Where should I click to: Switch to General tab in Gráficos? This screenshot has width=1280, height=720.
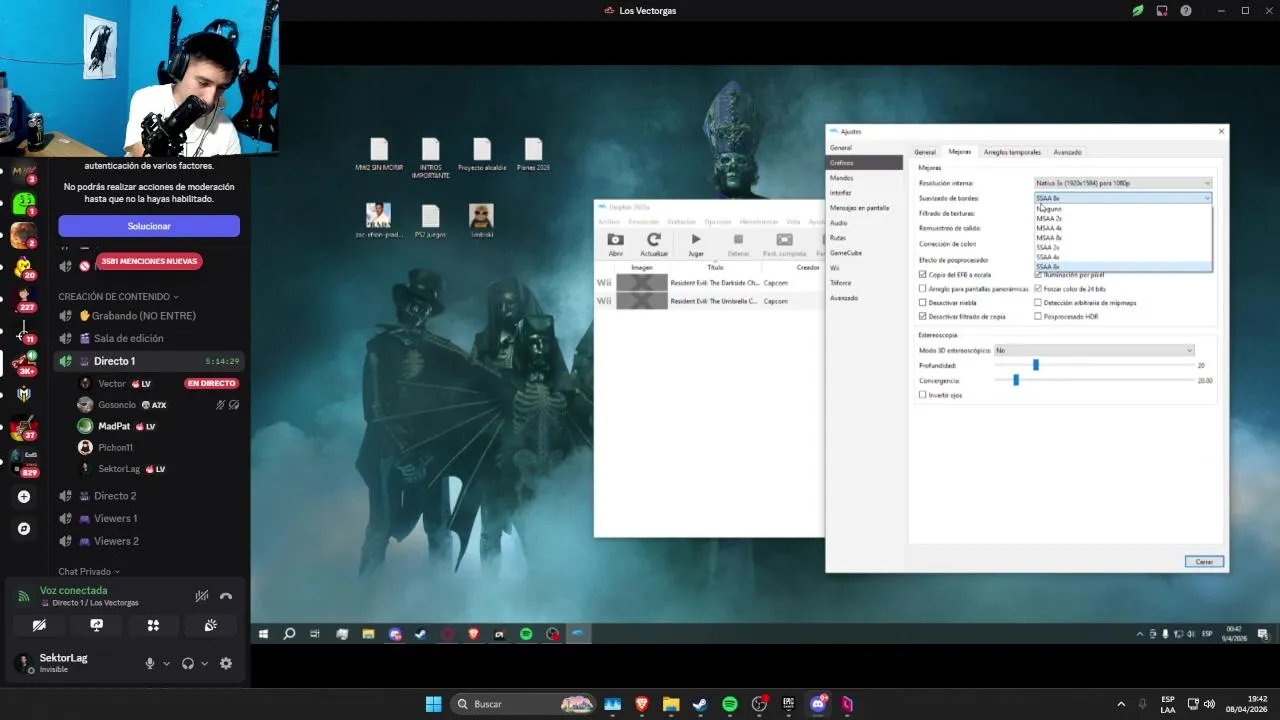pyautogui.click(x=925, y=152)
